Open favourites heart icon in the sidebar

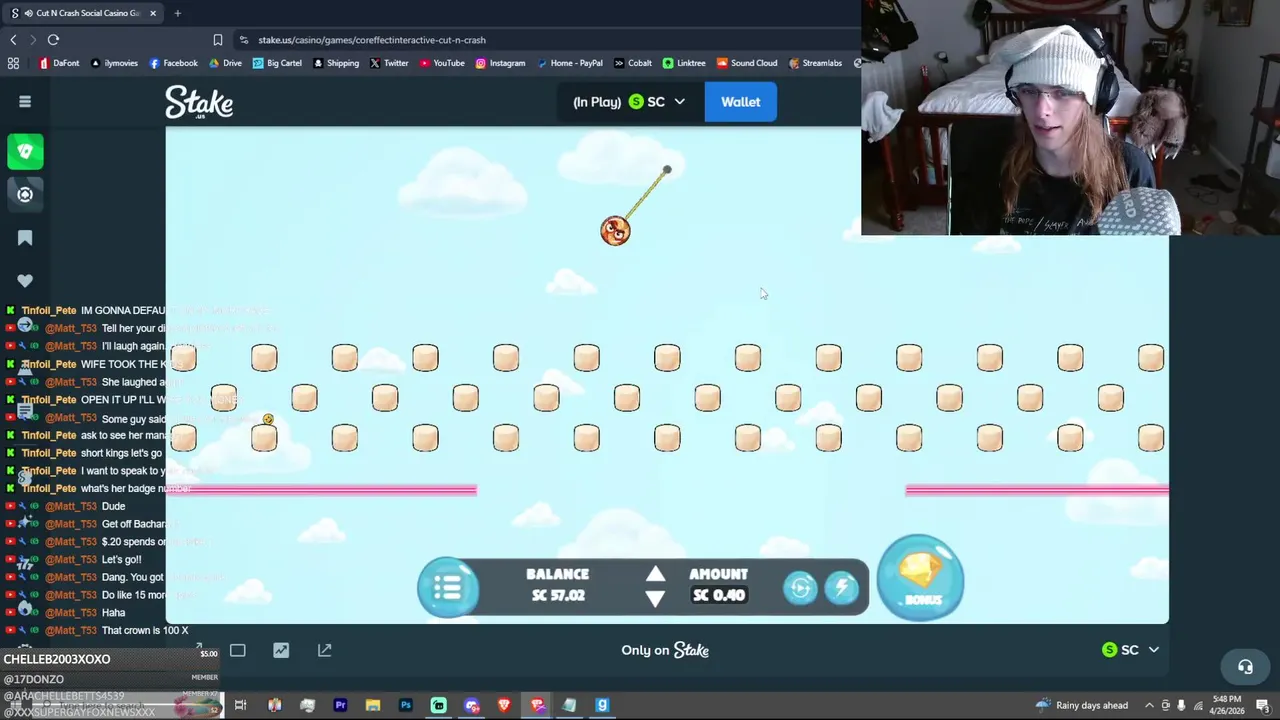coord(25,281)
